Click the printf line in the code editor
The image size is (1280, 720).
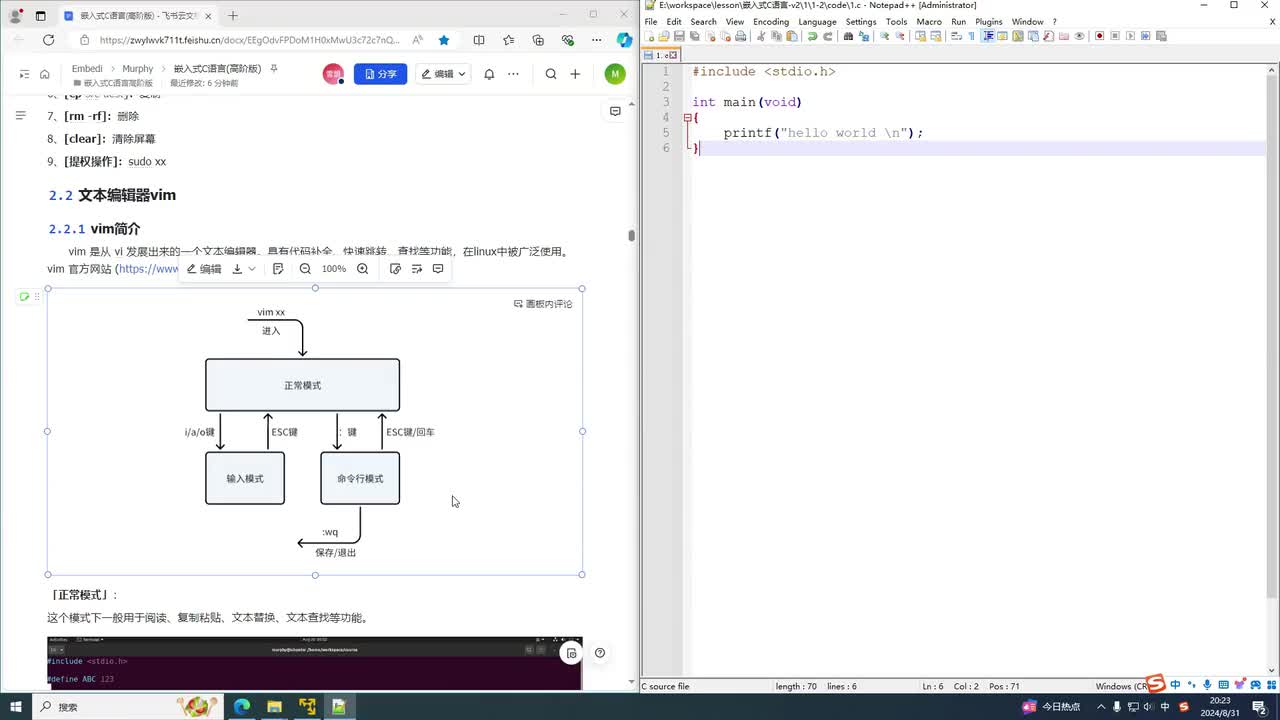point(823,133)
